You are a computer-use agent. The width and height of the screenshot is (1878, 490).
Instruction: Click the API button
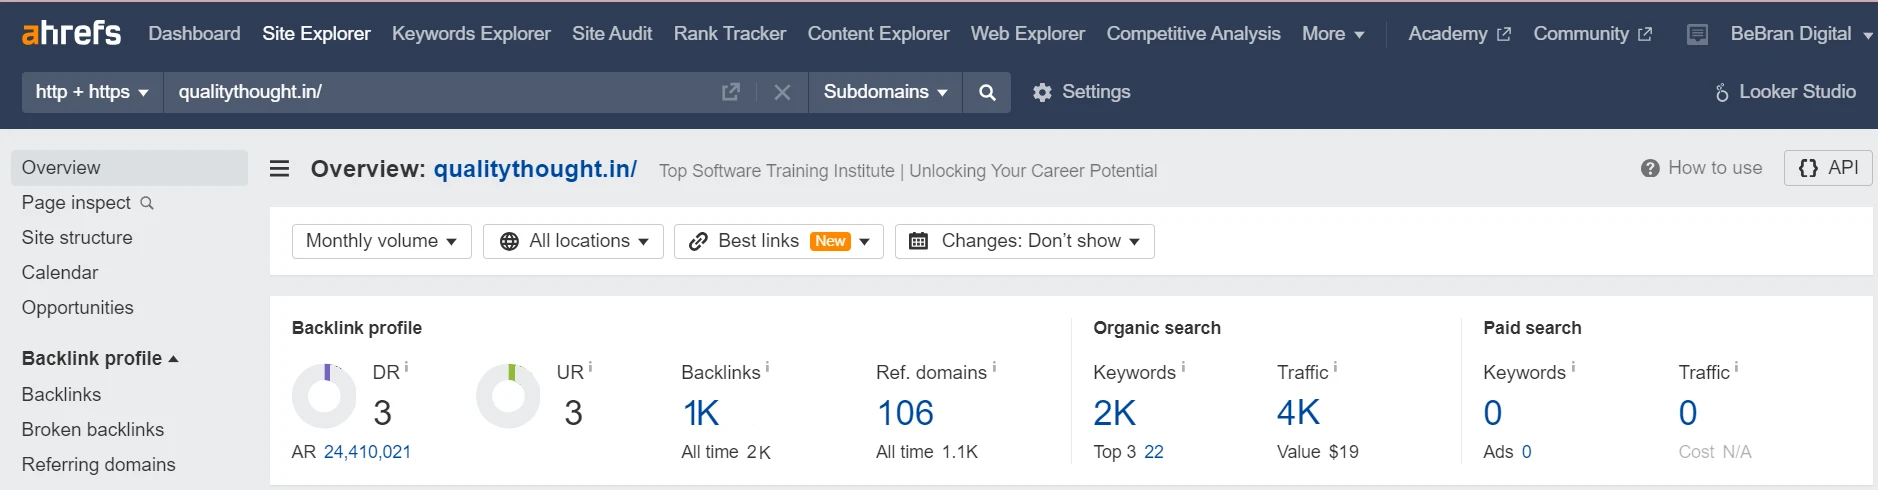[x=1828, y=168]
